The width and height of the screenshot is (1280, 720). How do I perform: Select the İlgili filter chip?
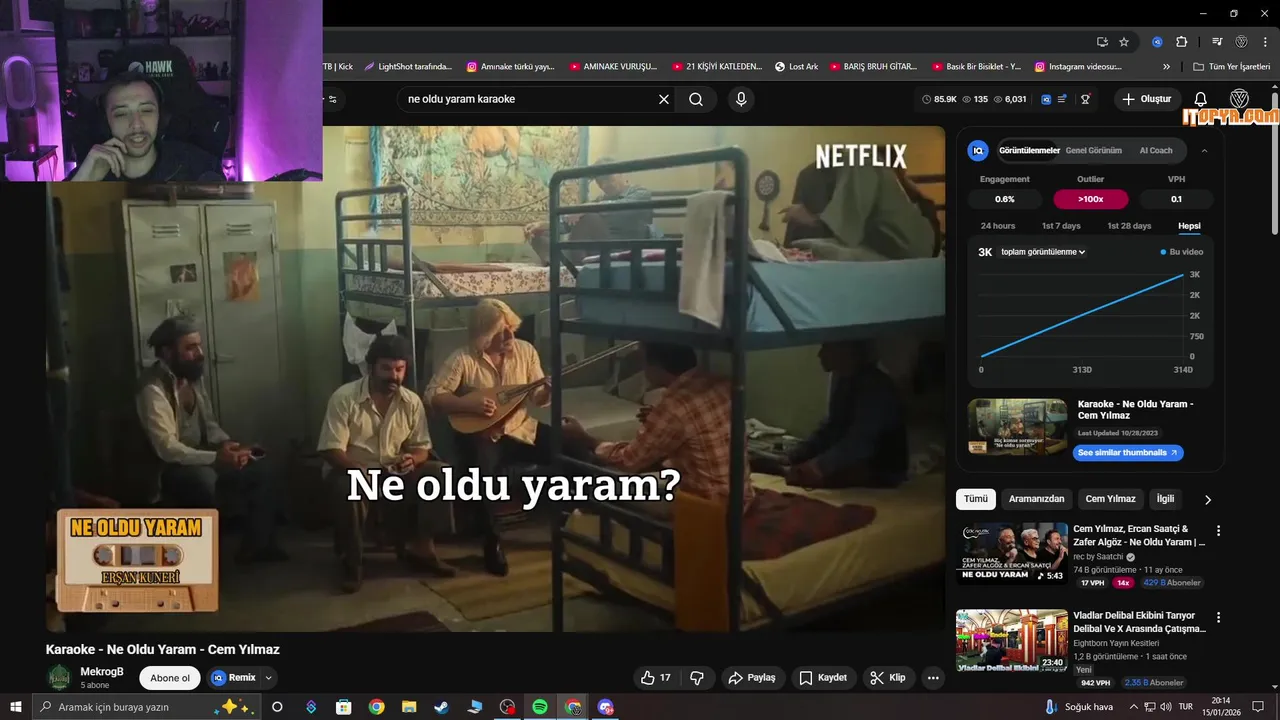pos(1165,499)
